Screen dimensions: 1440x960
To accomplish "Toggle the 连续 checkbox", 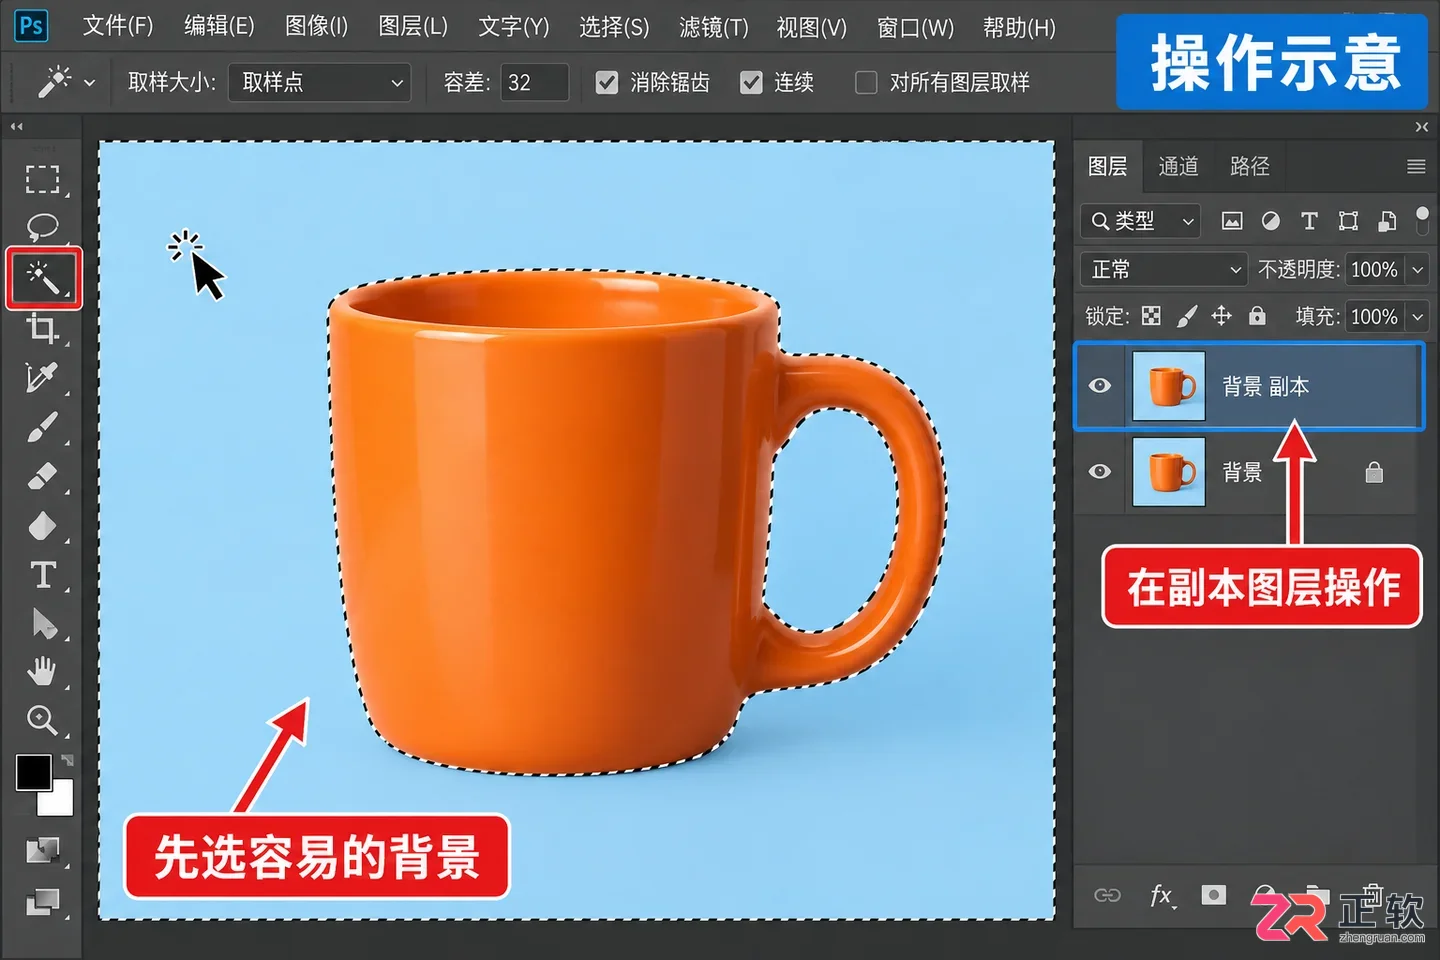I will [x=751, y=82].
